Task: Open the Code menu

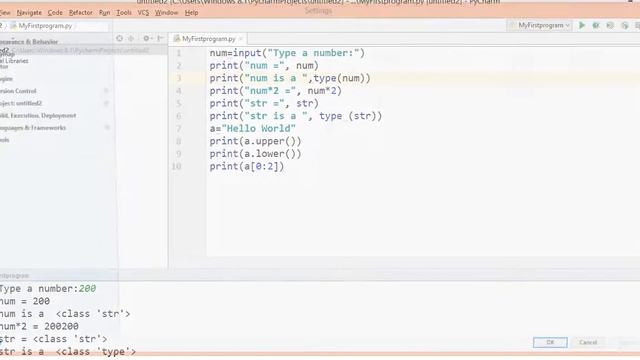Action: (55, 13)
